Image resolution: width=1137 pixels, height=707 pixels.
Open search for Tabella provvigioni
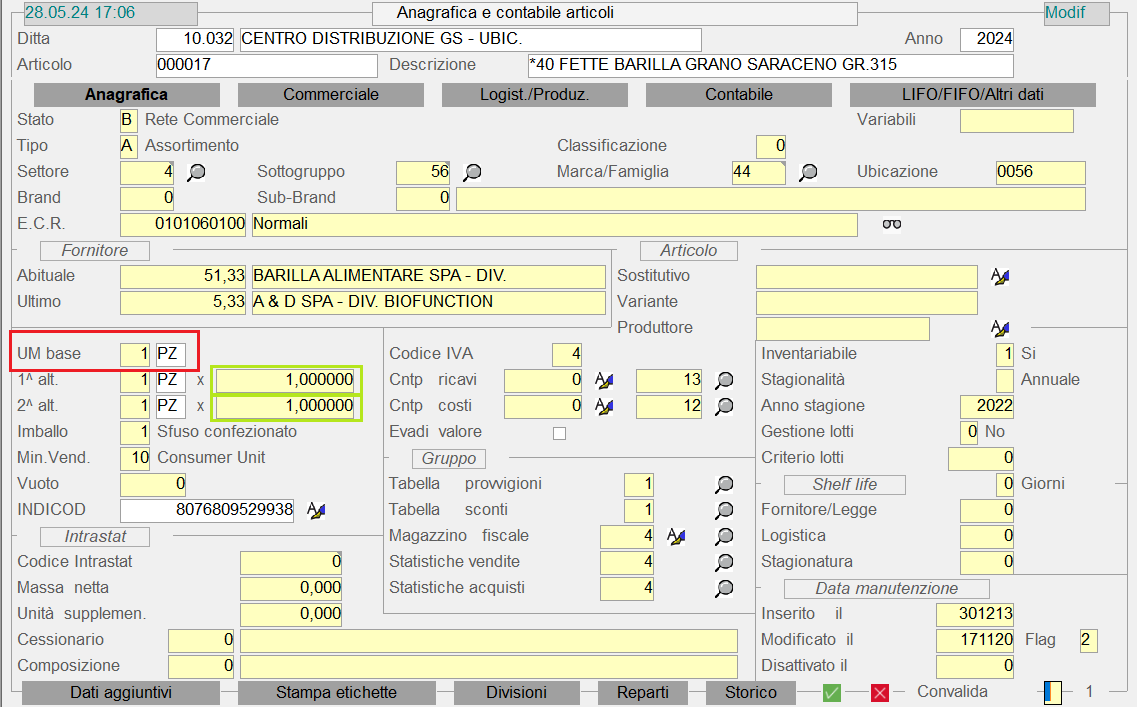(x=724, y=485)
